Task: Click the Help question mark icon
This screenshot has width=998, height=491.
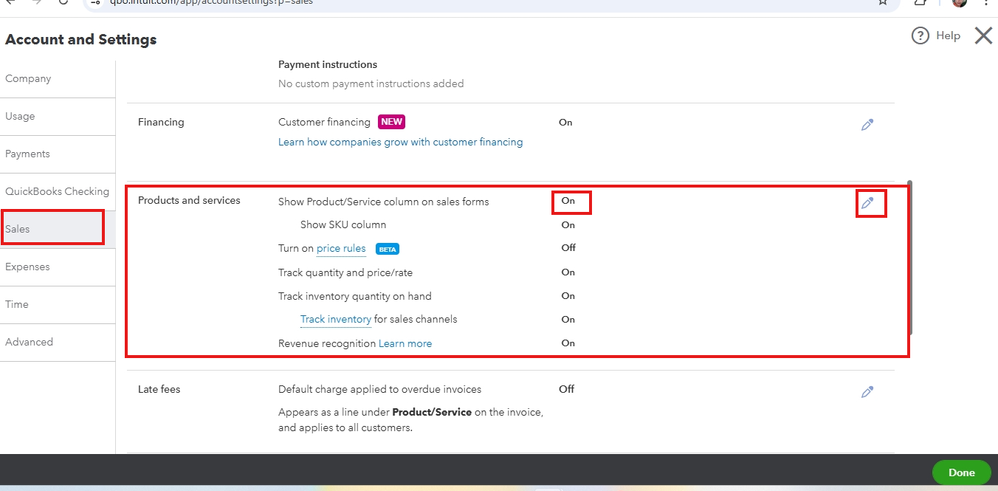Action: pos(920,36)
